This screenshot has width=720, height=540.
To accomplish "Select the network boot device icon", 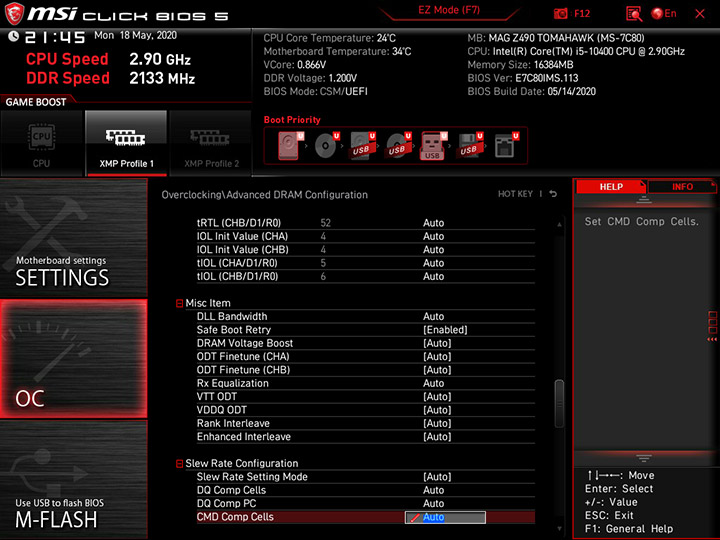I will [x=506, y=146].
